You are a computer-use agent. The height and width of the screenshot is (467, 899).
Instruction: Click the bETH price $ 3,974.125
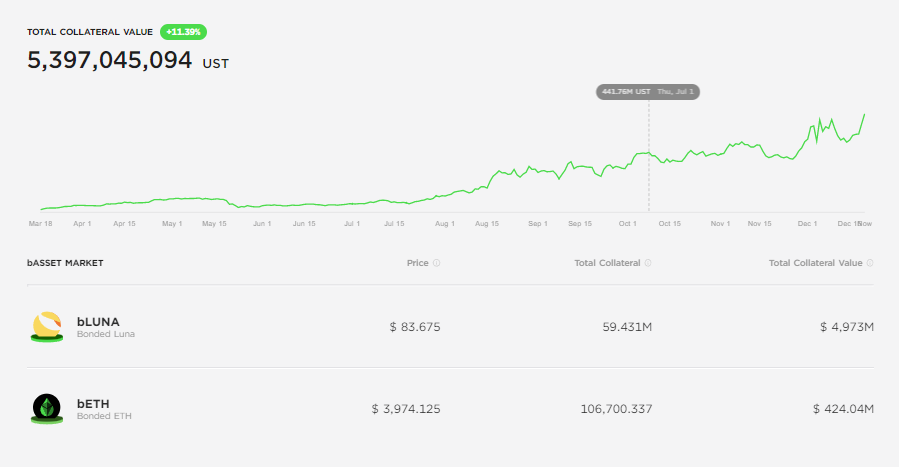405,409
